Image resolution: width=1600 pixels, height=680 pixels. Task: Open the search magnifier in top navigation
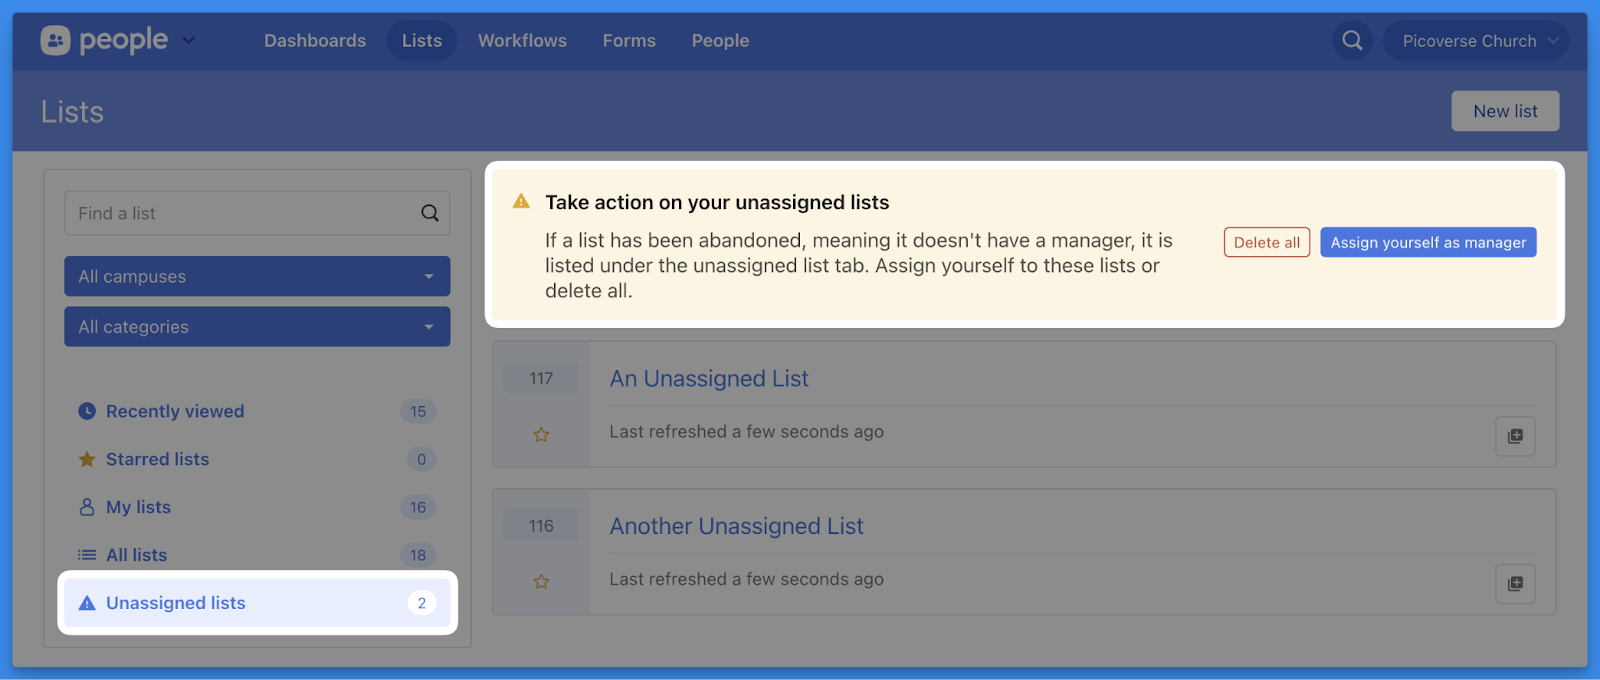(x=1352, y=41)
